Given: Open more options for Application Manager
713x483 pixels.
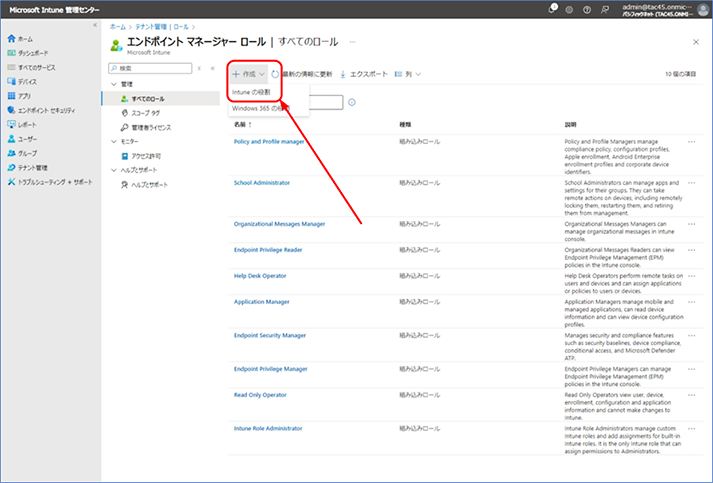Looking at the screenshot, I should [691, 302].
